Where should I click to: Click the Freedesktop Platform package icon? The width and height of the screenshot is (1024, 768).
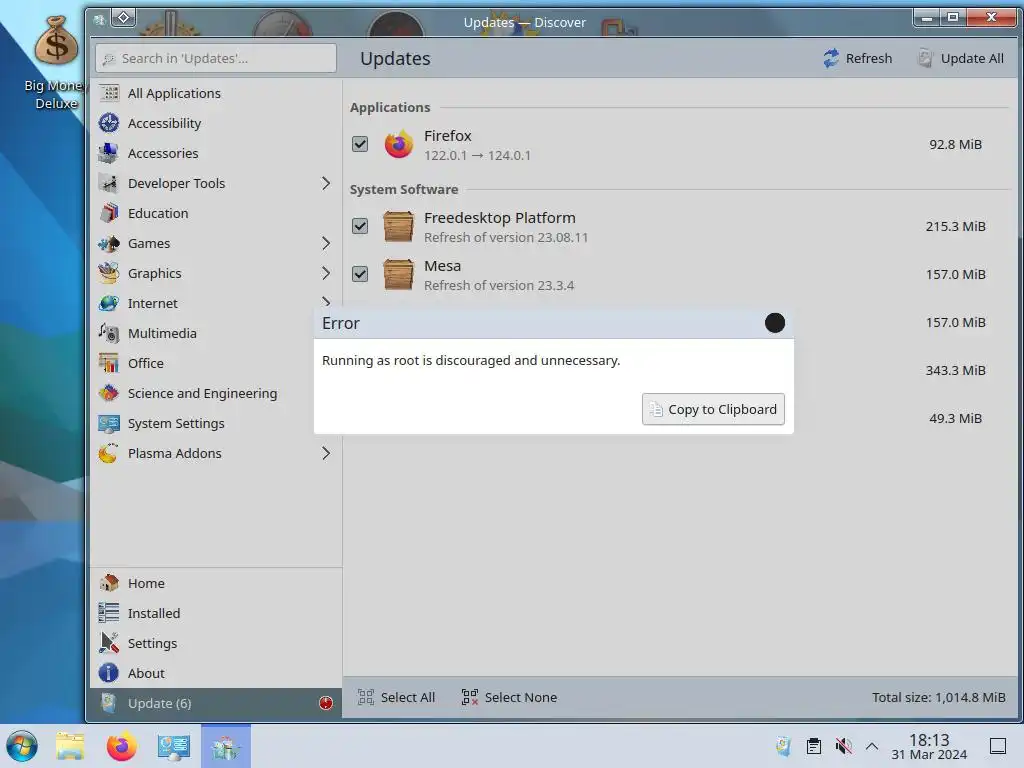point(398,227)
